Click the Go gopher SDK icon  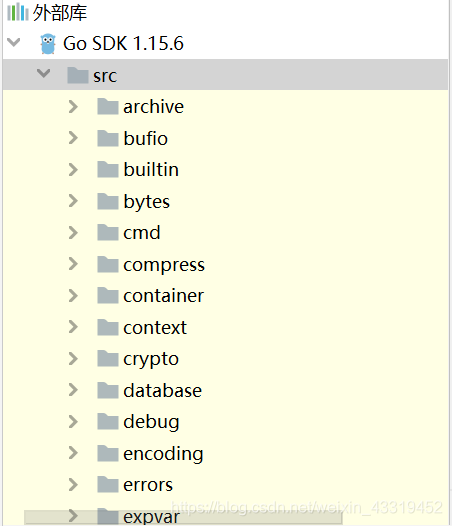click(48, 44)
